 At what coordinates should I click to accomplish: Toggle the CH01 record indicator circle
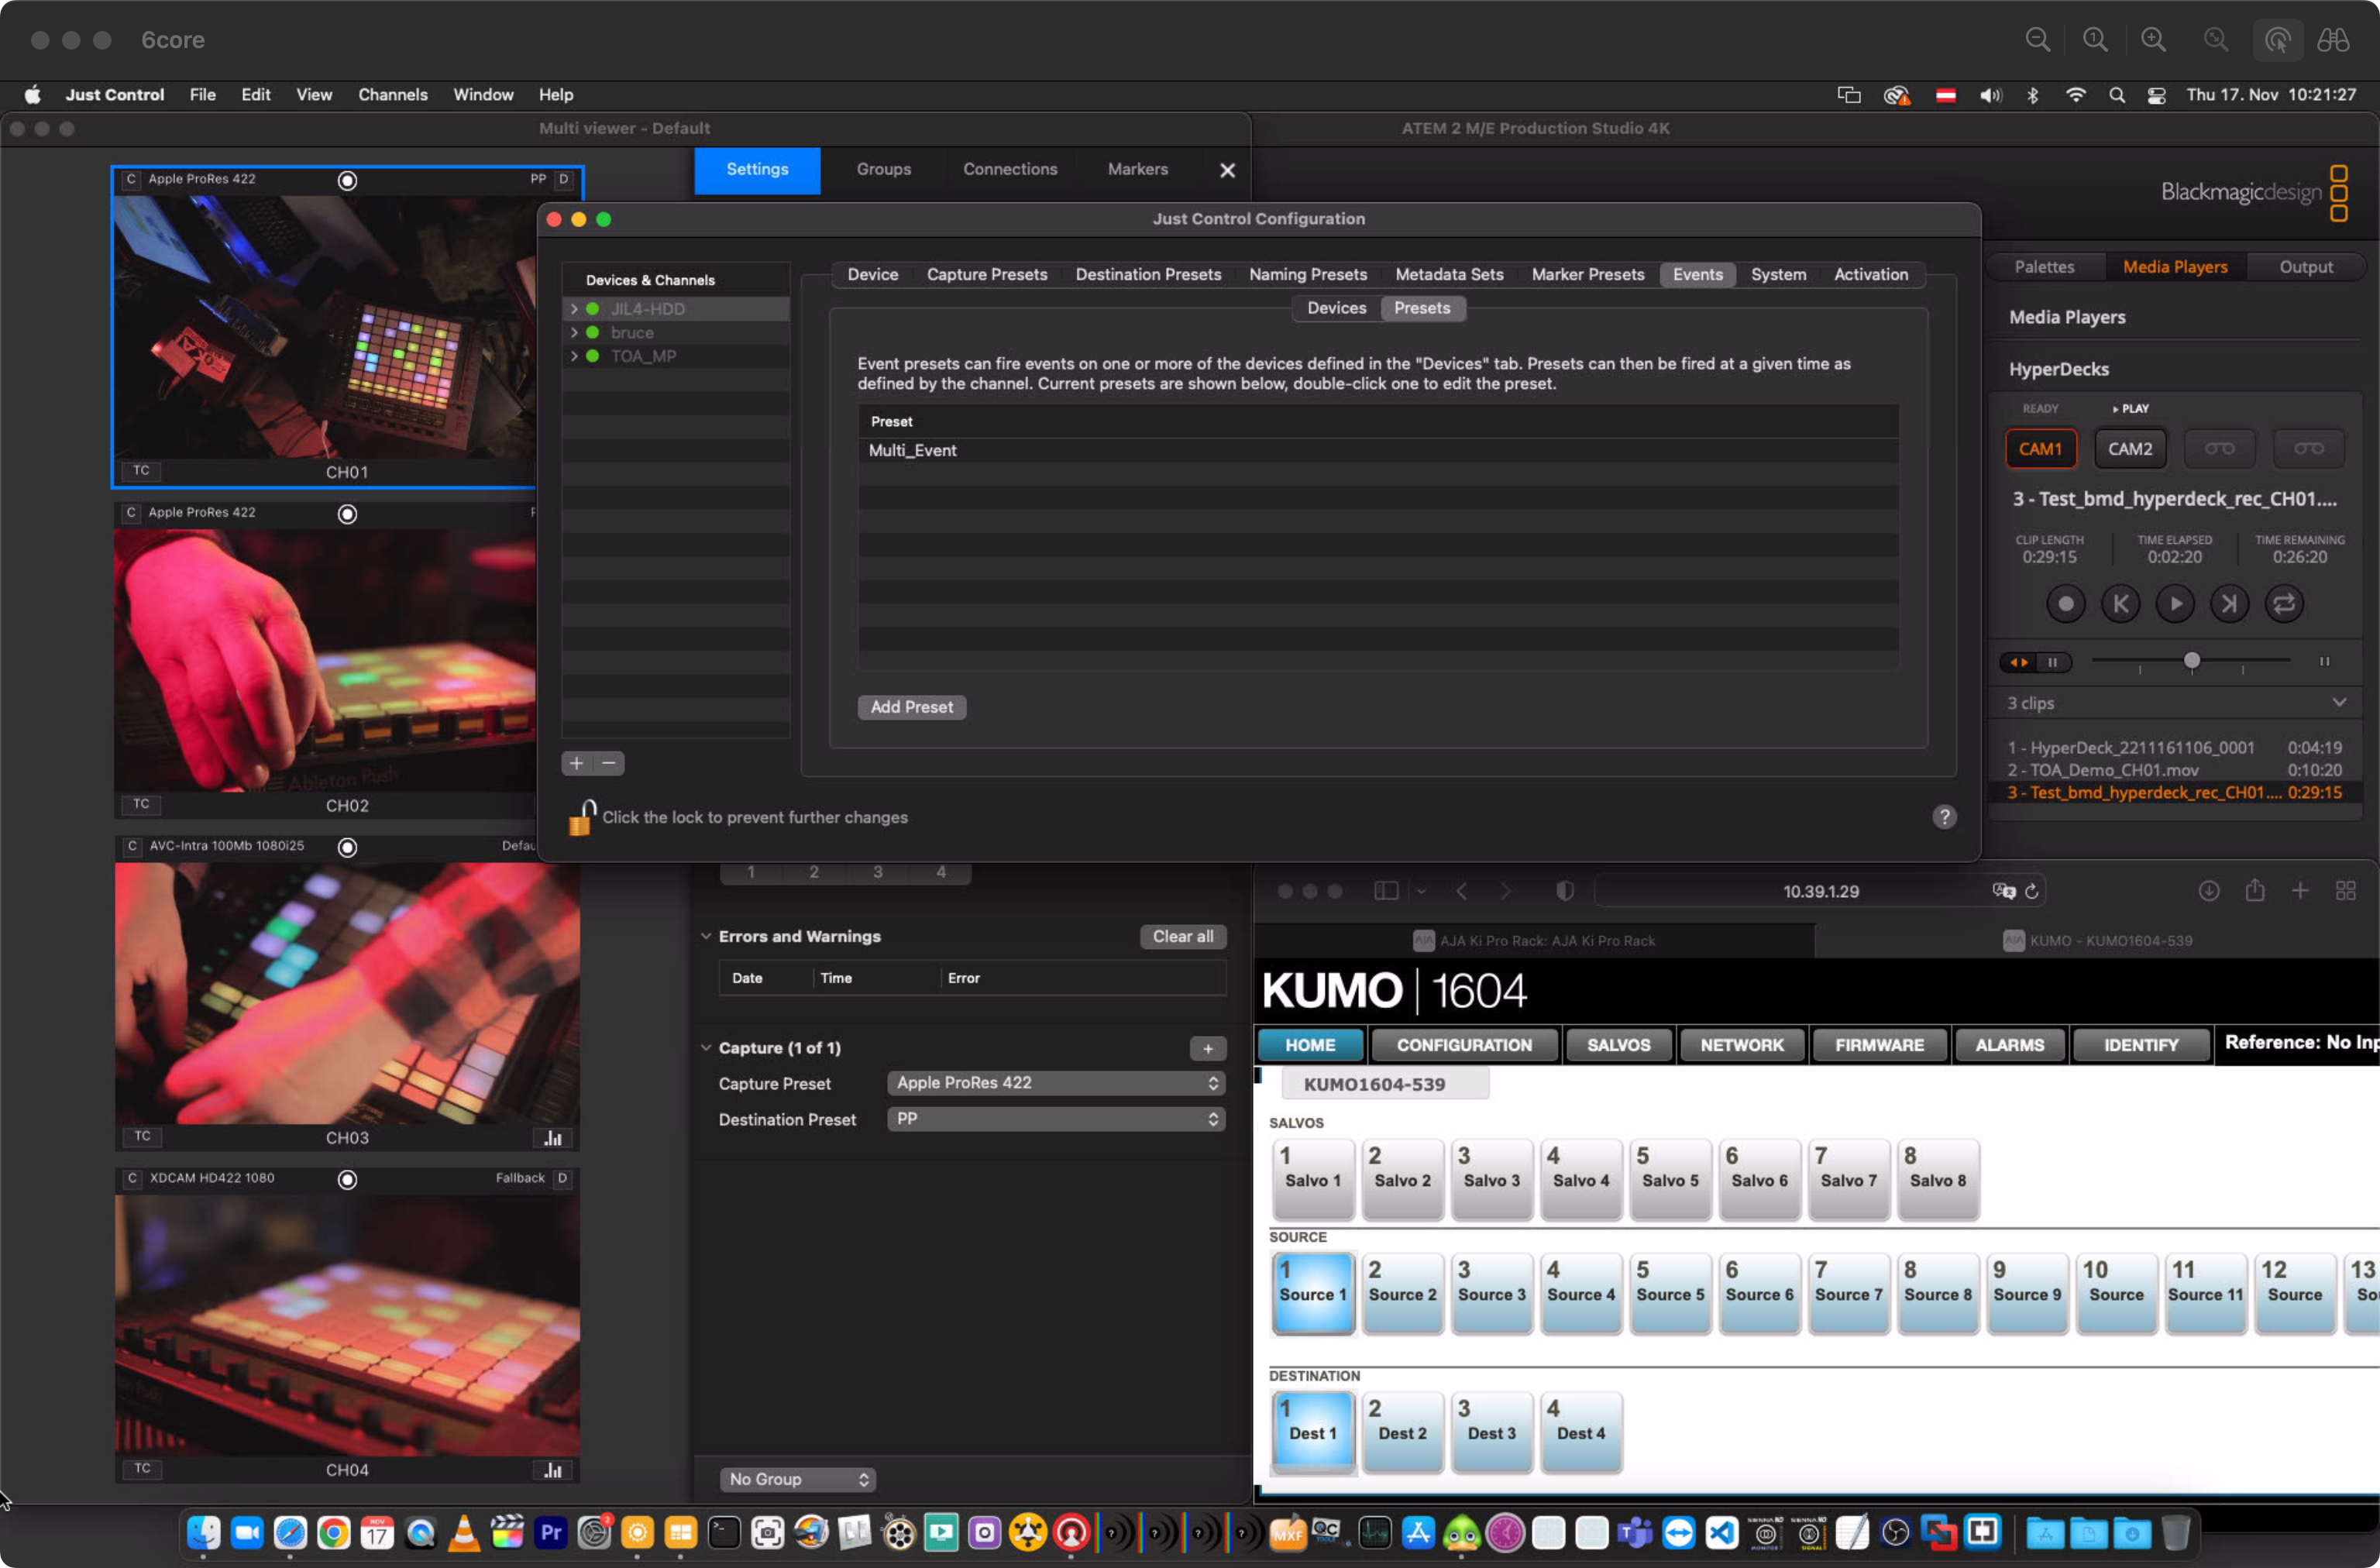pos(347,180)
